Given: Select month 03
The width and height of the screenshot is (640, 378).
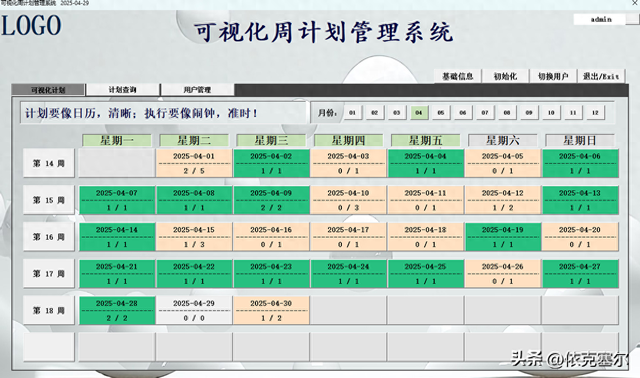Looking at the screenshot, I should click(396, 113).
